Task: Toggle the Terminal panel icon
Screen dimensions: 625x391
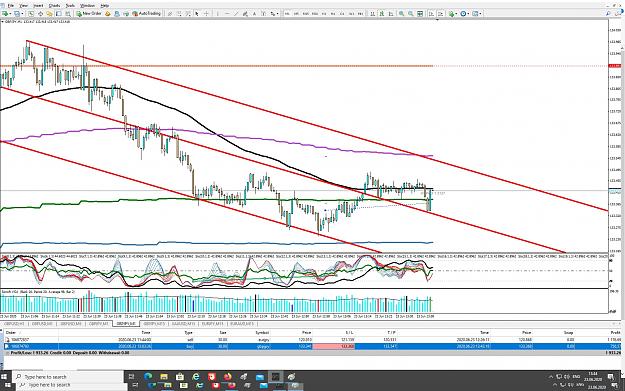Action: [x=59, y=14]
